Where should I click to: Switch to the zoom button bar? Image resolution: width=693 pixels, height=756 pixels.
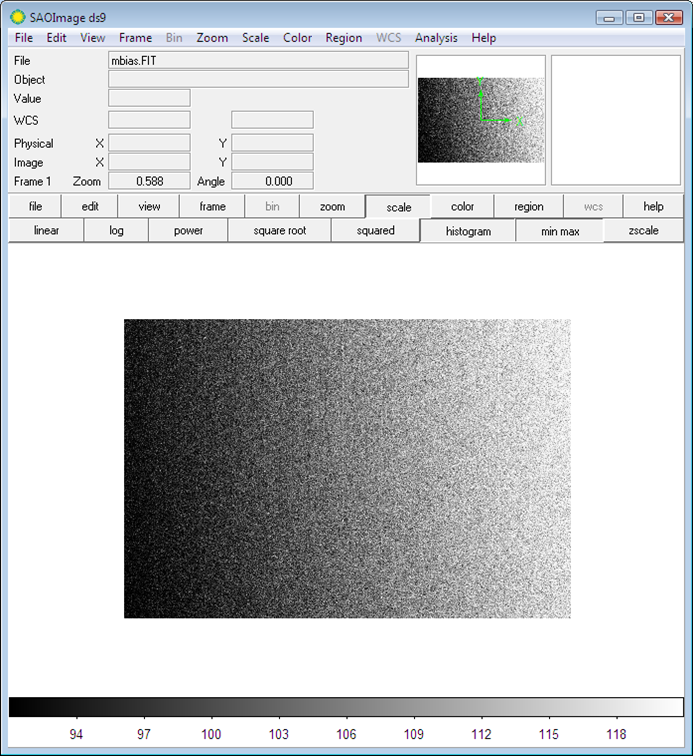pos(332,207)
